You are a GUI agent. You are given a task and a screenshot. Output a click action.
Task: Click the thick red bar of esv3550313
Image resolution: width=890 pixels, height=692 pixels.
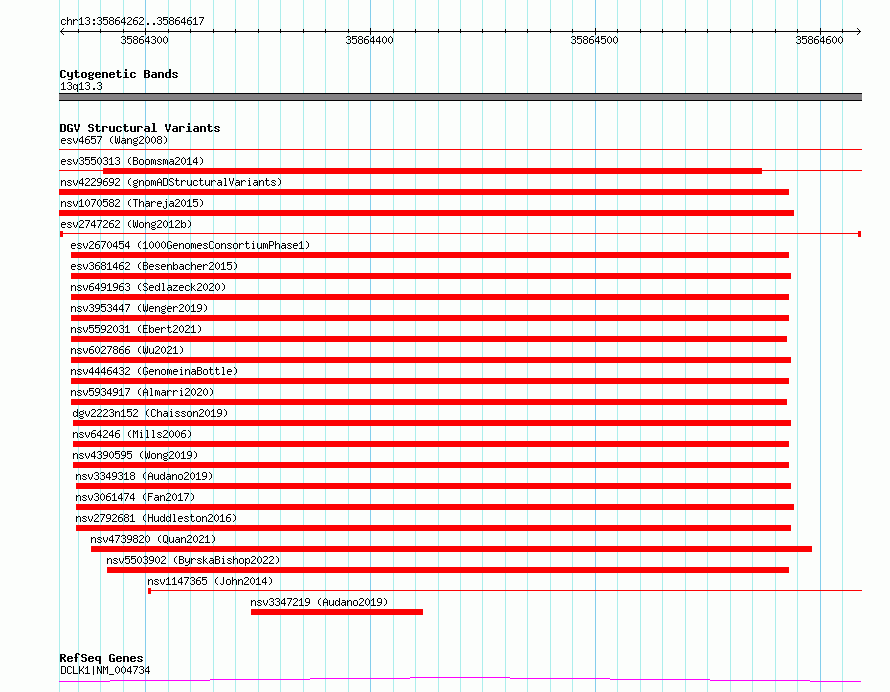(x=433, y=170)
